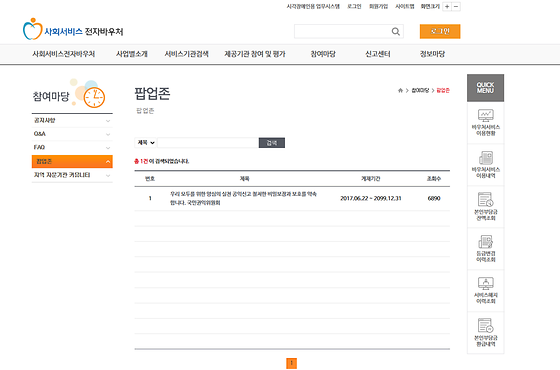The height and width of the screenshot is (370, 560).
Task: Open the 국민권익위원회 post title
Action: point(243,198)
